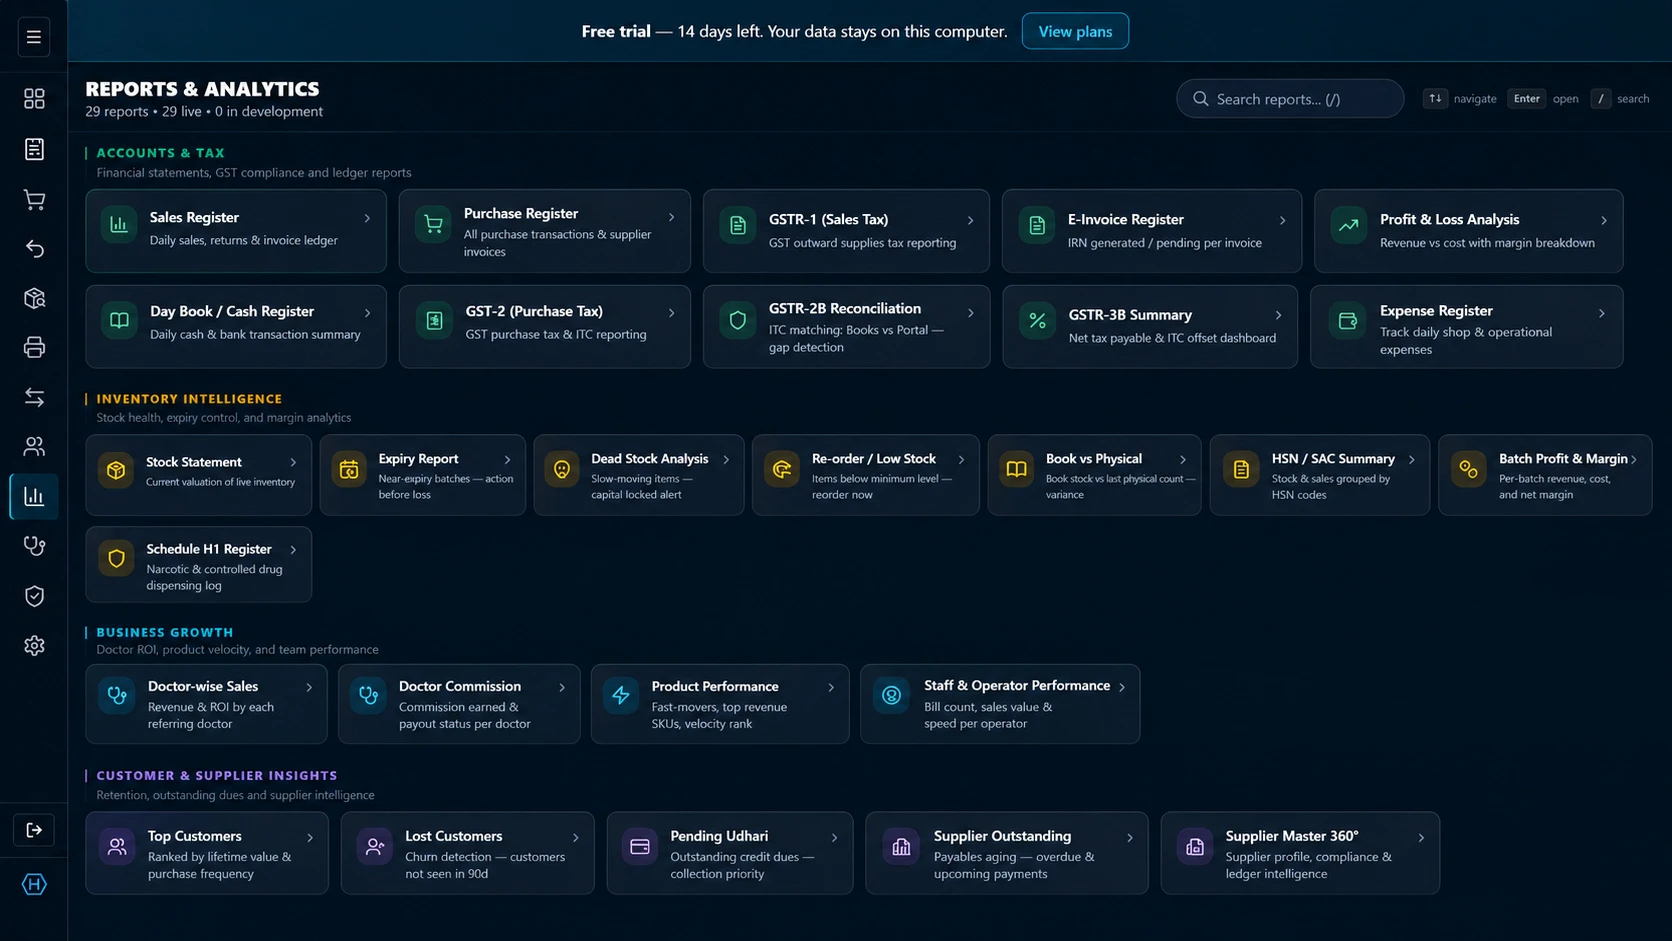Click the Supplier Outstanding building icon

(901, 847)
